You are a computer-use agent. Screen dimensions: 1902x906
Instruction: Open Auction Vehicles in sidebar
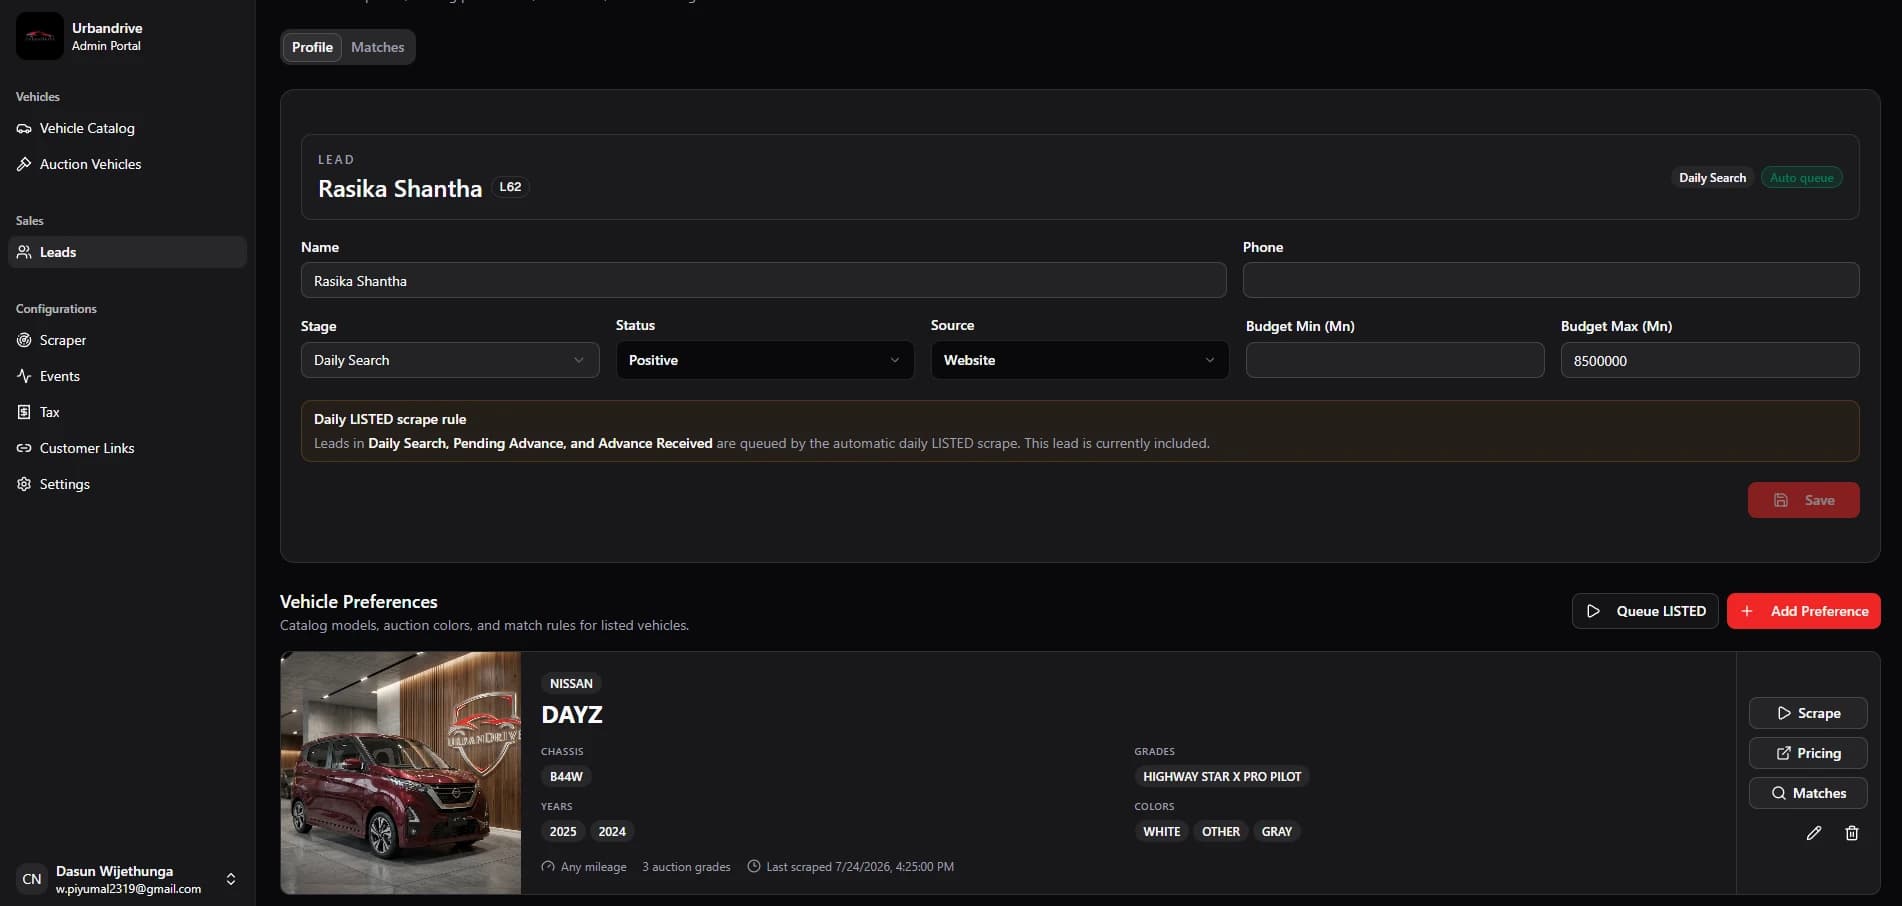(x=127, y=164)
